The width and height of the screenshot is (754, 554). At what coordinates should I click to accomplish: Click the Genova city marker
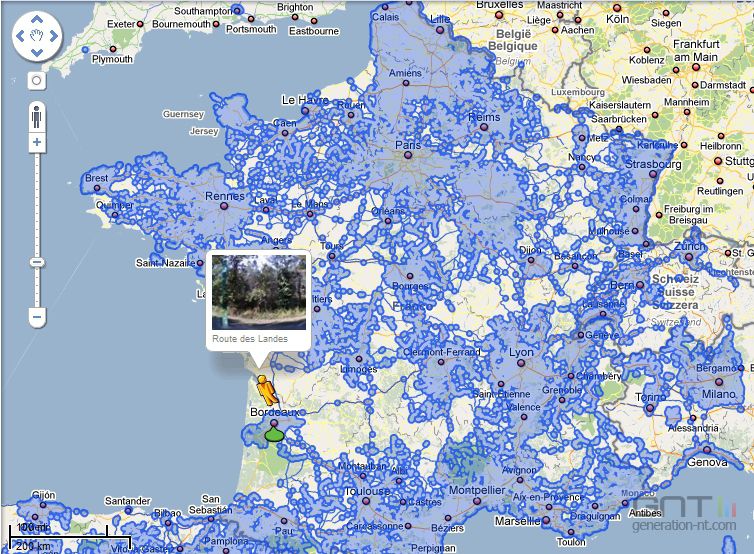706,450
